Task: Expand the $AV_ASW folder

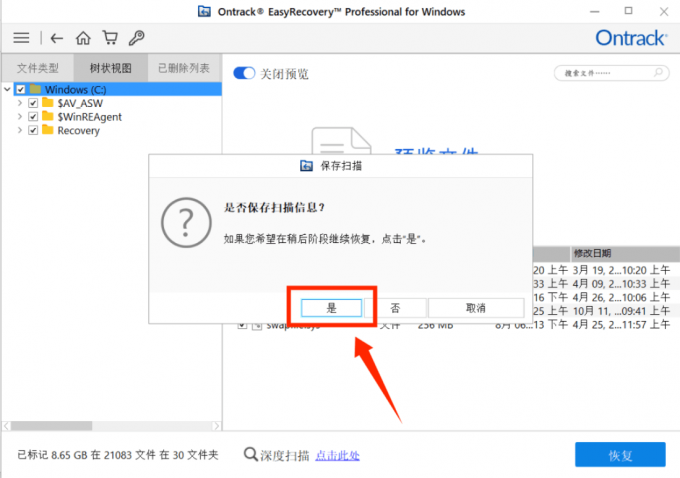Action: click(20, 103)
